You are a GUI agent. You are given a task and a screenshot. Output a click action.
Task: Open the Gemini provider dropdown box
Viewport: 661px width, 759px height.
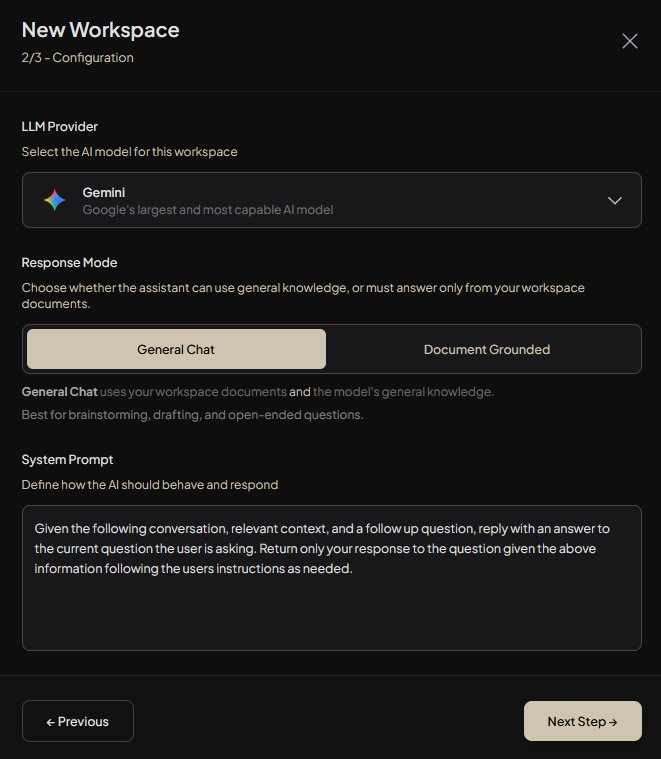click(x=332, y=200)
